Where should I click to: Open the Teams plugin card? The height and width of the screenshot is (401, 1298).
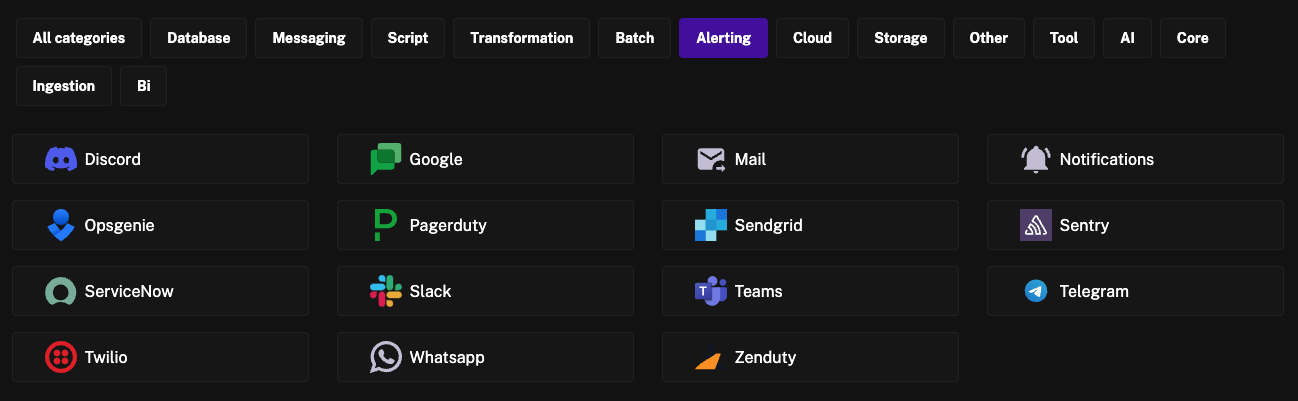click(810, 291)
